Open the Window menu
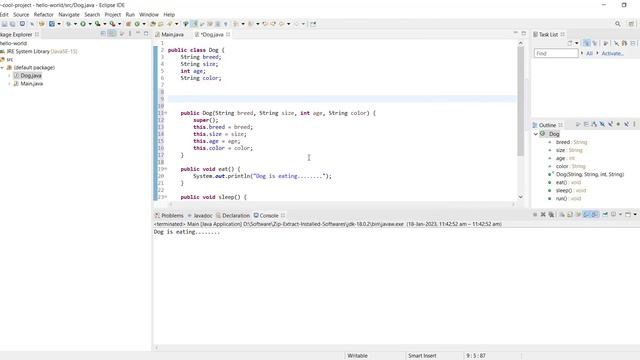This screenshot has height=360, width=640. 149,14
